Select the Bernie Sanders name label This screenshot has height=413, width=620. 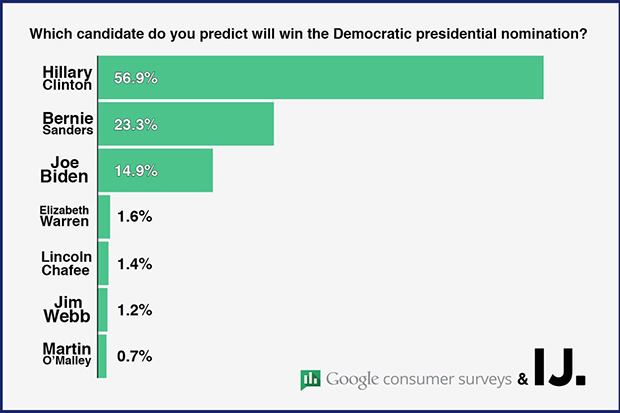click(x=68, y=123)
